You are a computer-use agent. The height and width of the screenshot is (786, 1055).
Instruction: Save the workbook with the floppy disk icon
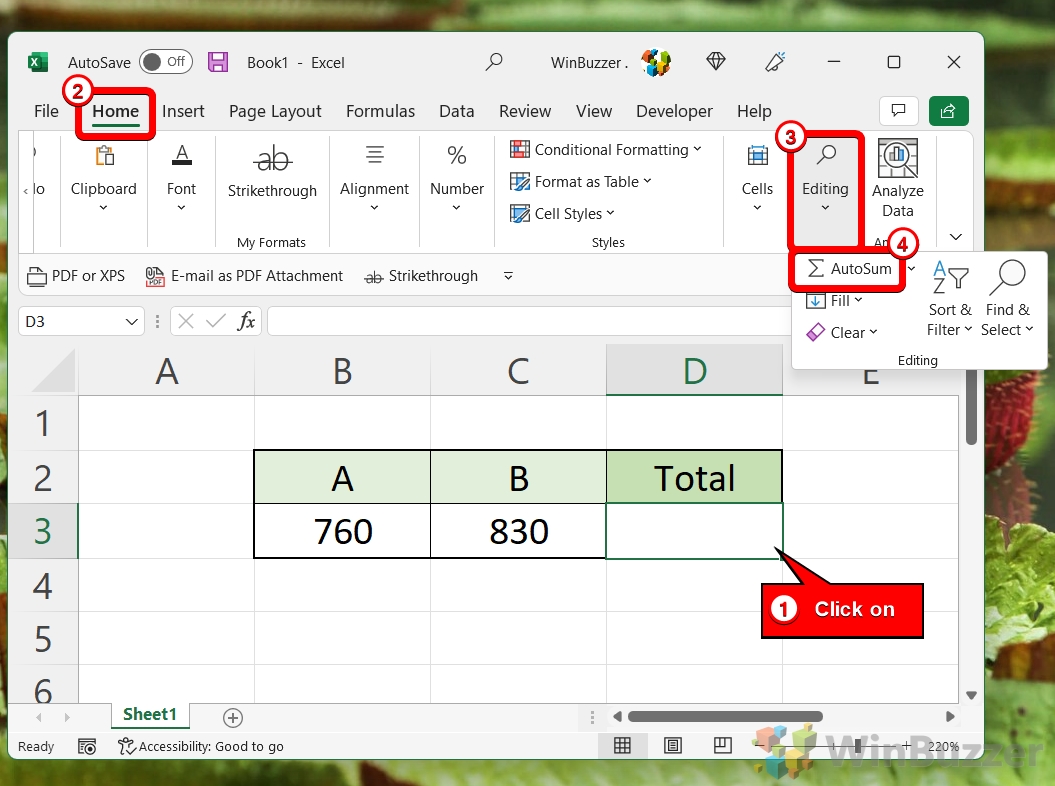point(217,63)
